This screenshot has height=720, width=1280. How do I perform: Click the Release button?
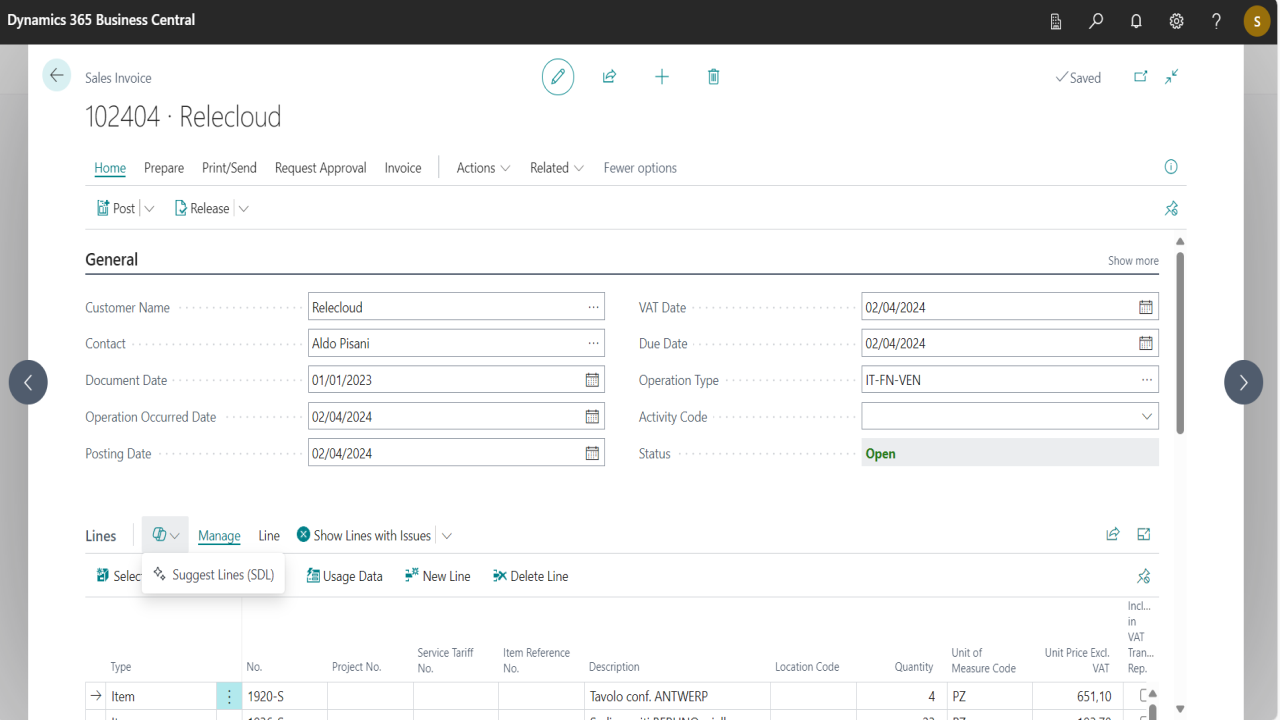[x=202, y=208]
